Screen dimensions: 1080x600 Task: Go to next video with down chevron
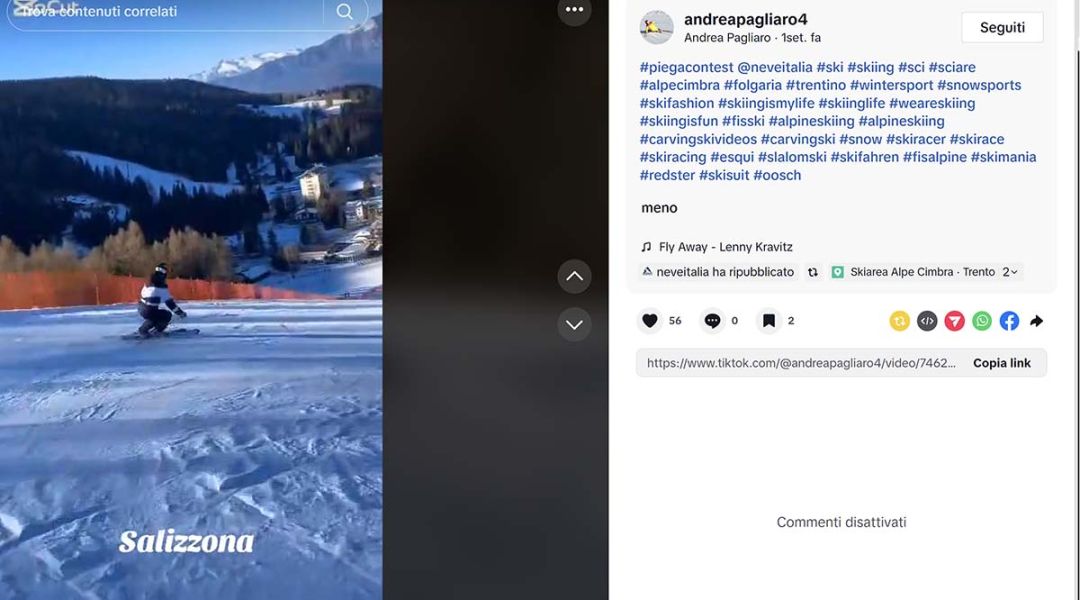click(574, 324)
